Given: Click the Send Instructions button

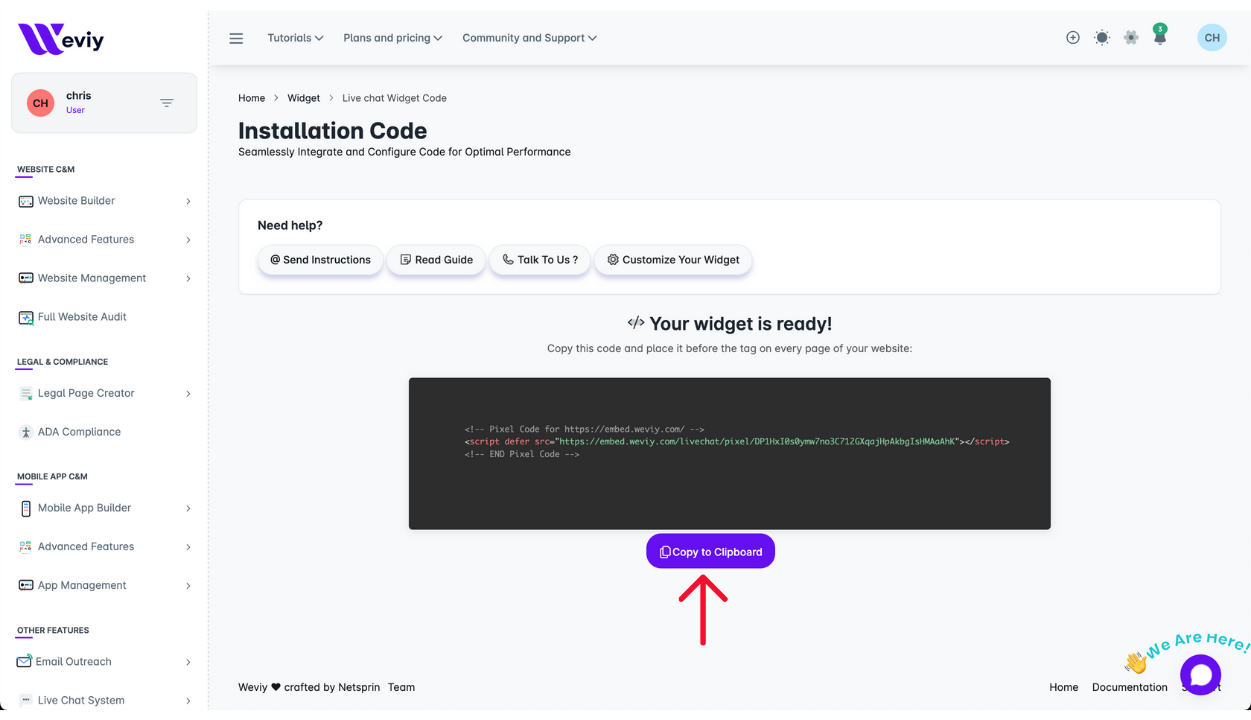Looking at the screenshot, I should click(x=320, y=260).
